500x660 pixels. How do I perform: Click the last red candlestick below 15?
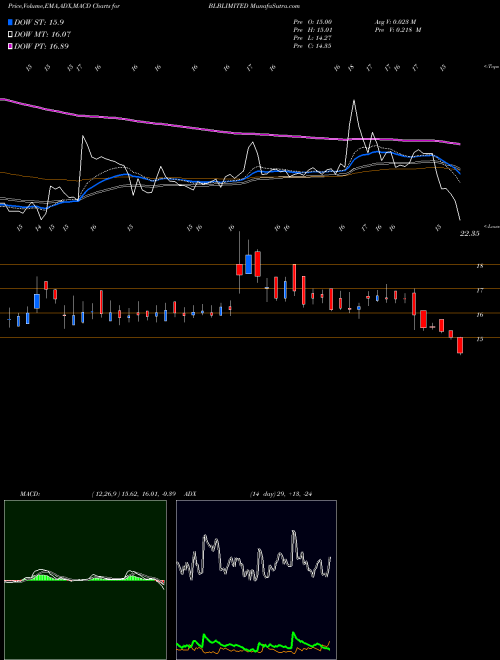pyautogui.click(x=460, y=345)
